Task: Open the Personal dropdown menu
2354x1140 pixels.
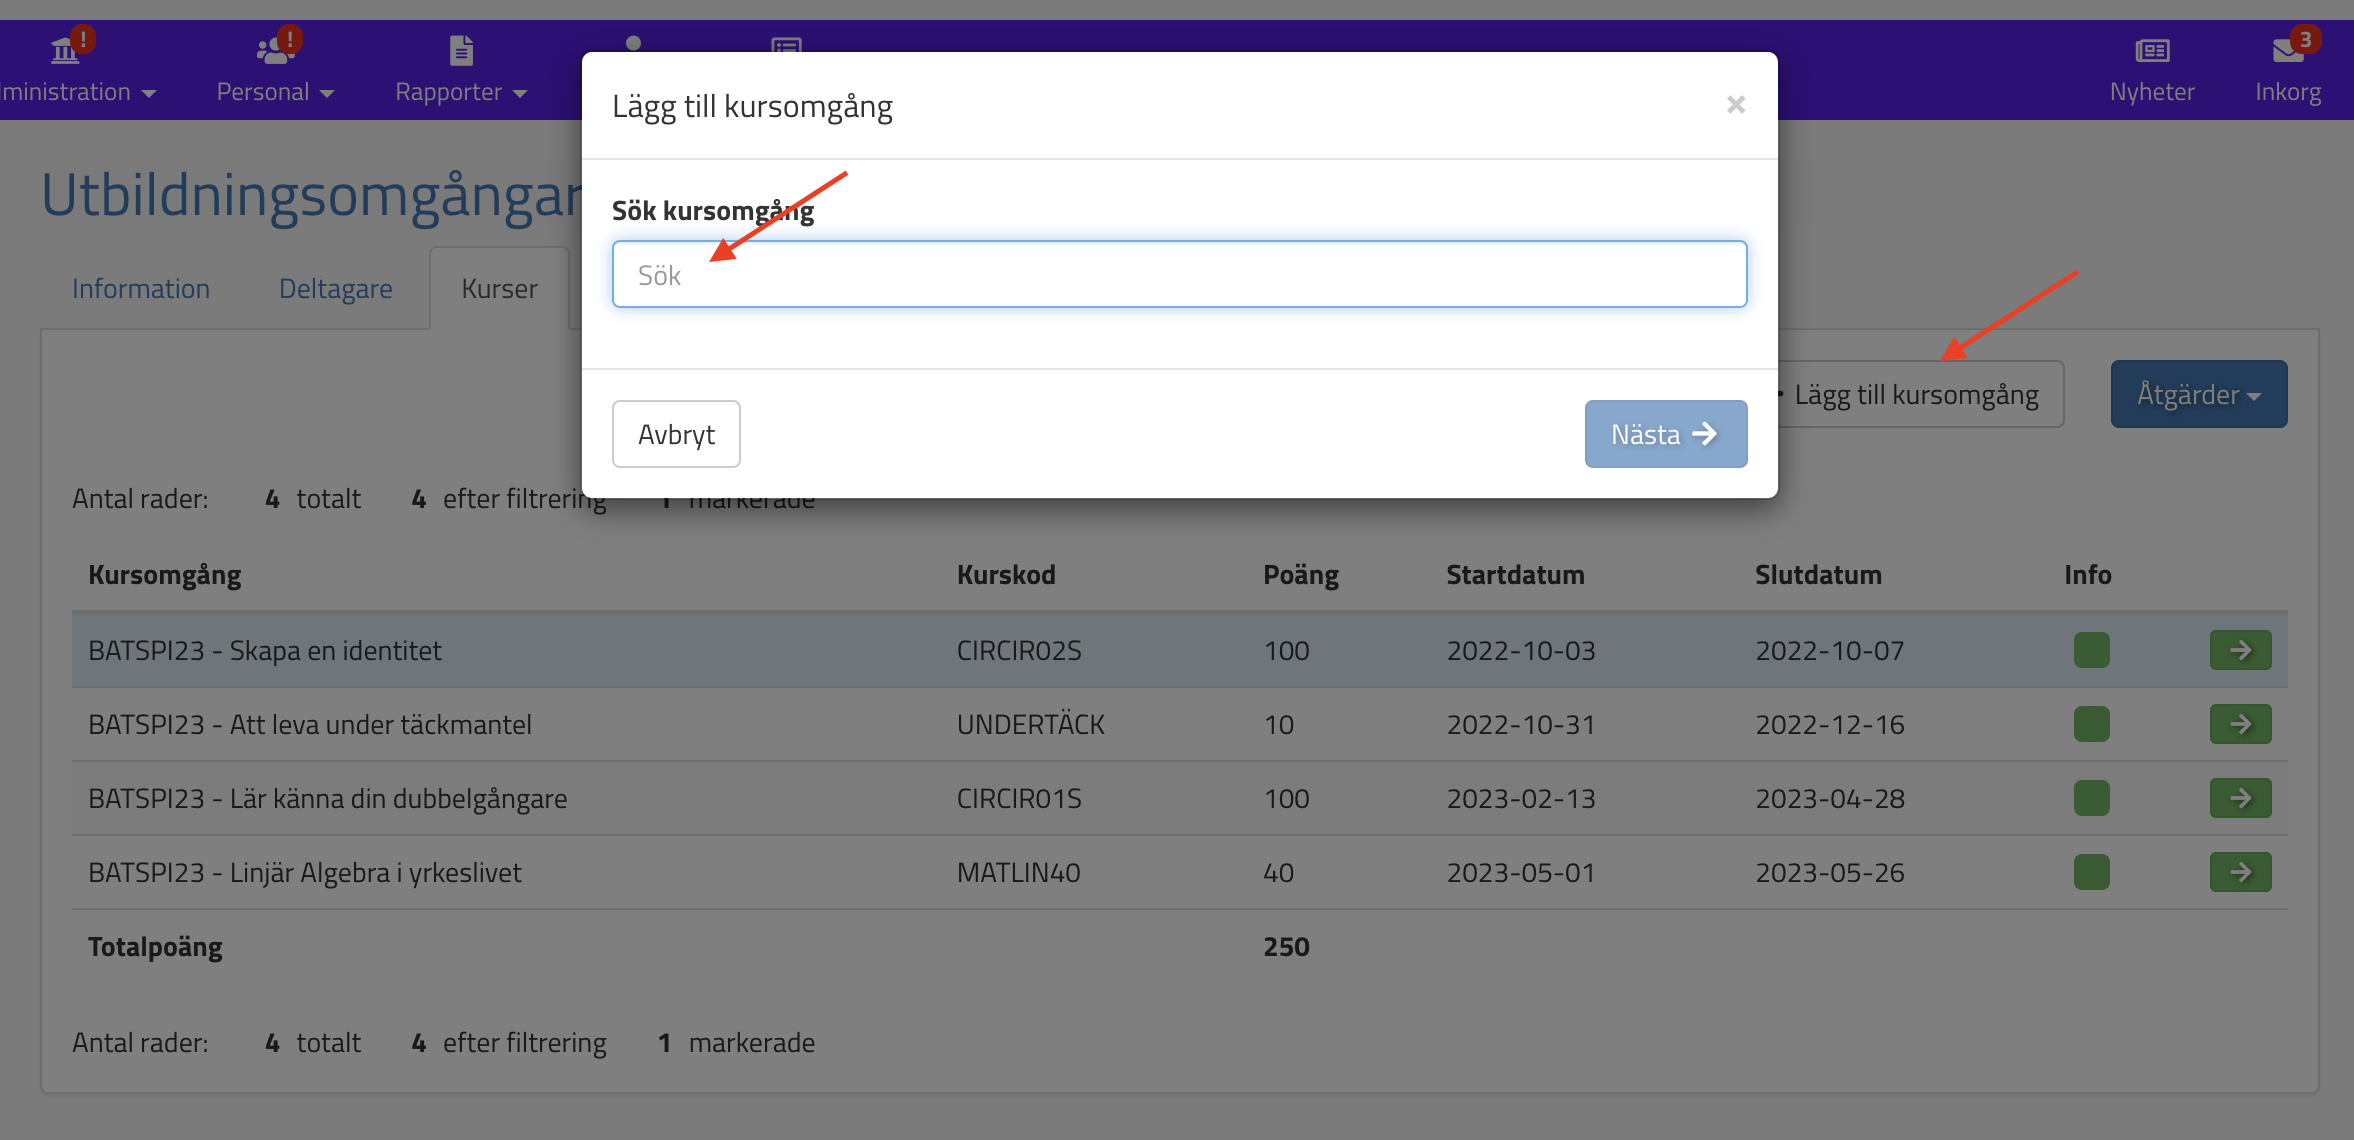Action: point(275,92)
